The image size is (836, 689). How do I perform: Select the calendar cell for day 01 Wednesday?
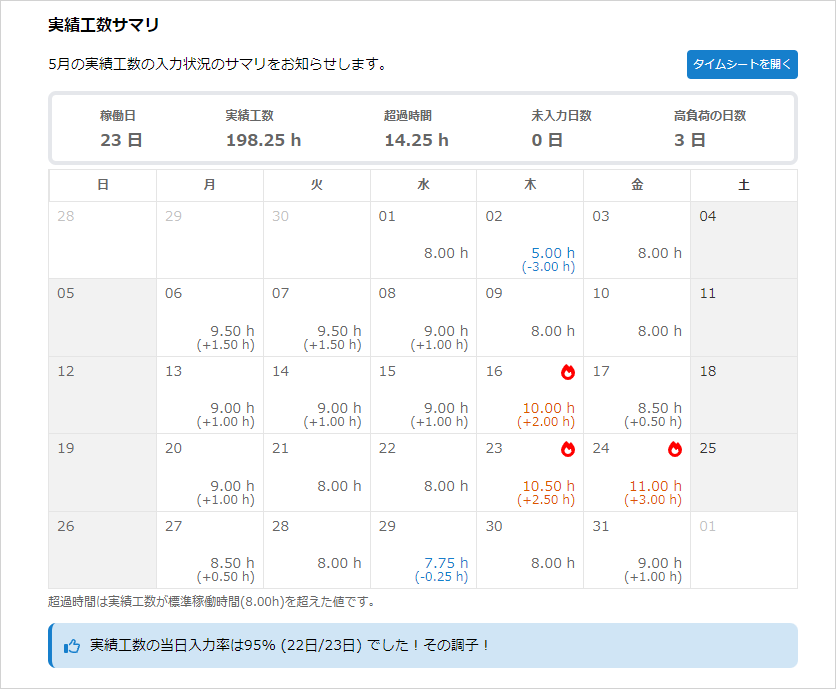423,240
